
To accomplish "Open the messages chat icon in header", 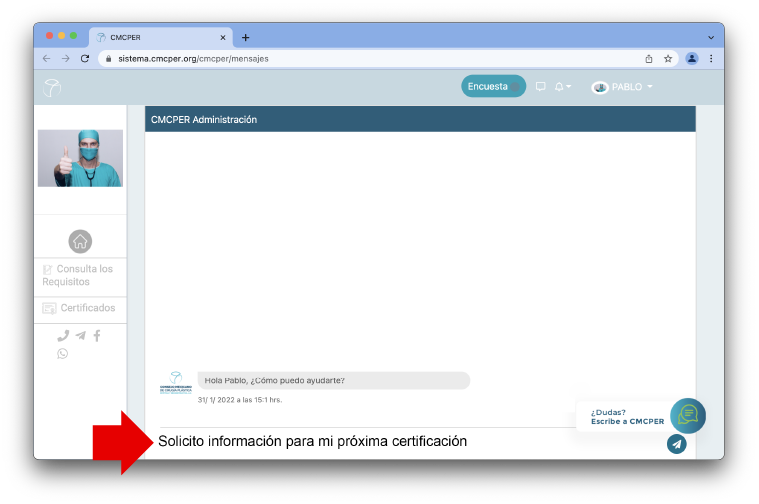I will click(x=541, y=87).
